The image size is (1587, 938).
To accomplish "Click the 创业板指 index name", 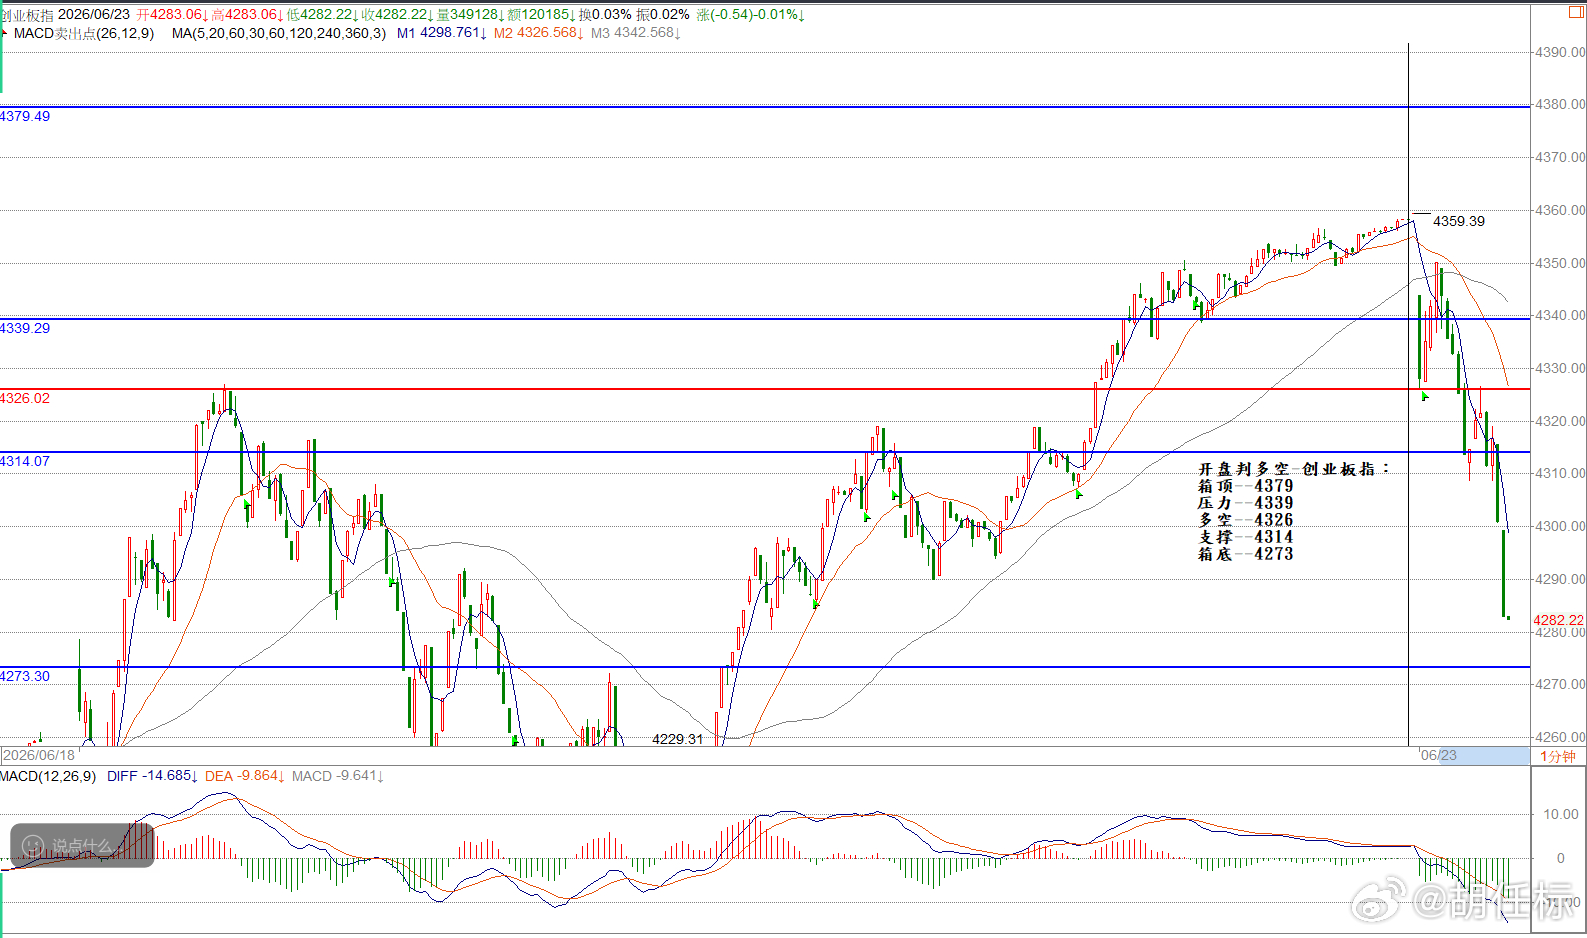I will [x=27, y=15].
